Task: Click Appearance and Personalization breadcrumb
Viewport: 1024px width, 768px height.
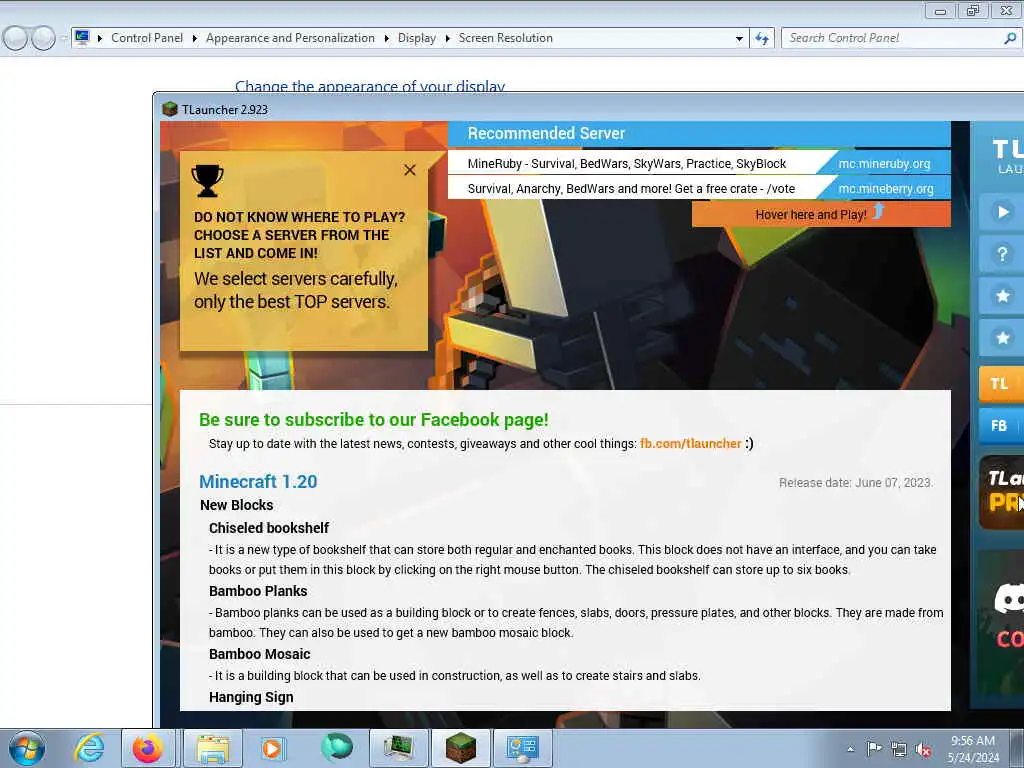Action: [x=290, y=38]
